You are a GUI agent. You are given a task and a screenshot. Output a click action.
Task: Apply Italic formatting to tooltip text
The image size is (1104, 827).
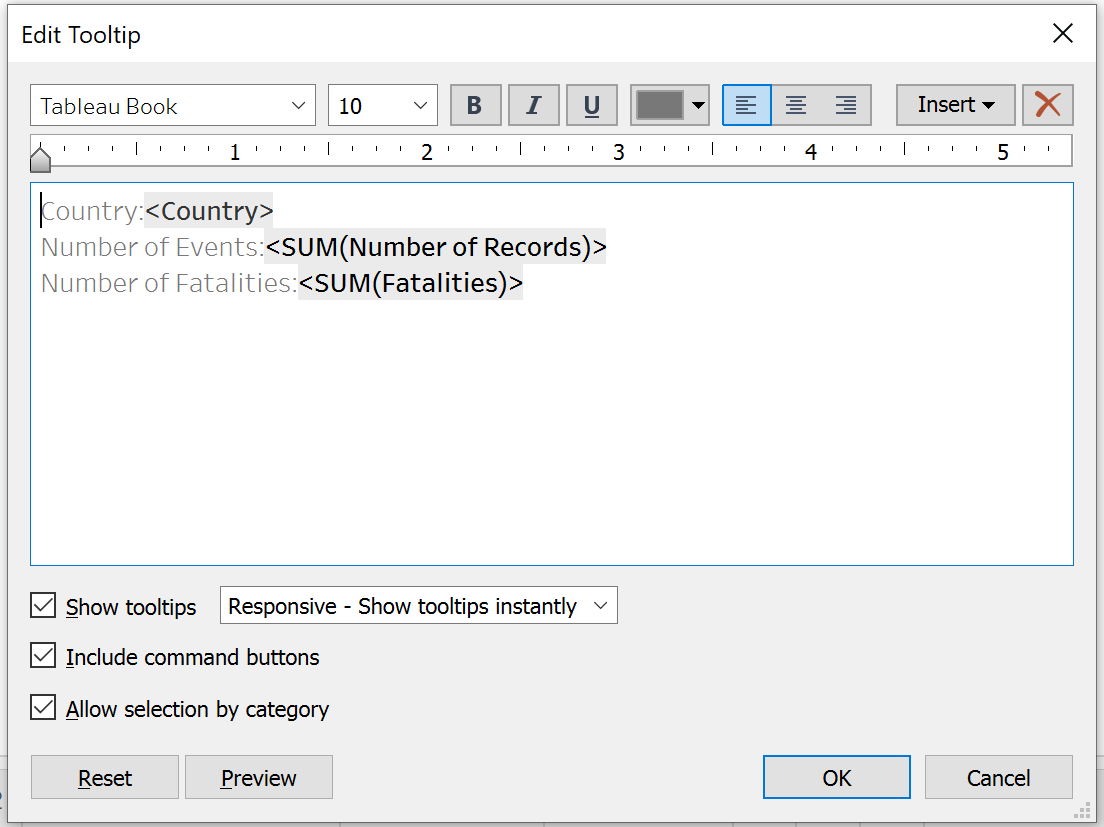pyautogui.click(x=533, y=105)
